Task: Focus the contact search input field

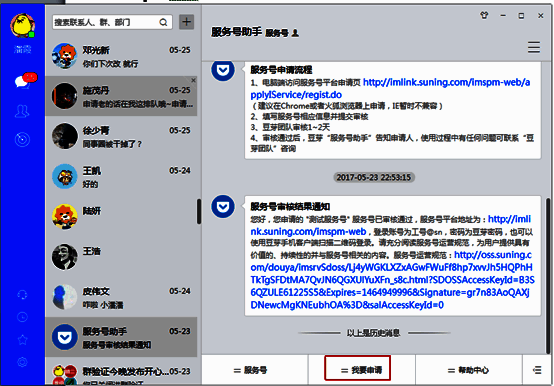Action: pyautogui.click(x=112, y=22)
